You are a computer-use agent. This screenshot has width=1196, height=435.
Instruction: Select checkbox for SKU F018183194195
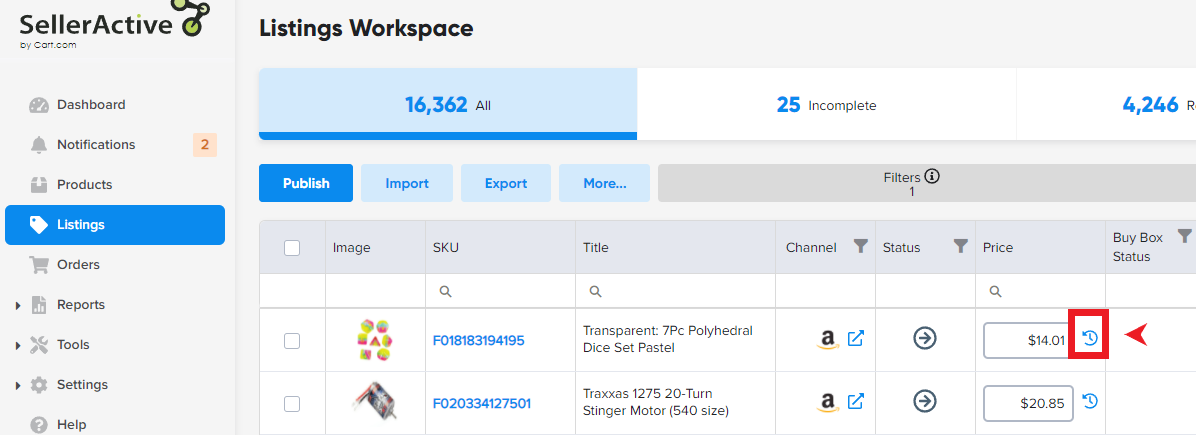[x=292, y=341]
